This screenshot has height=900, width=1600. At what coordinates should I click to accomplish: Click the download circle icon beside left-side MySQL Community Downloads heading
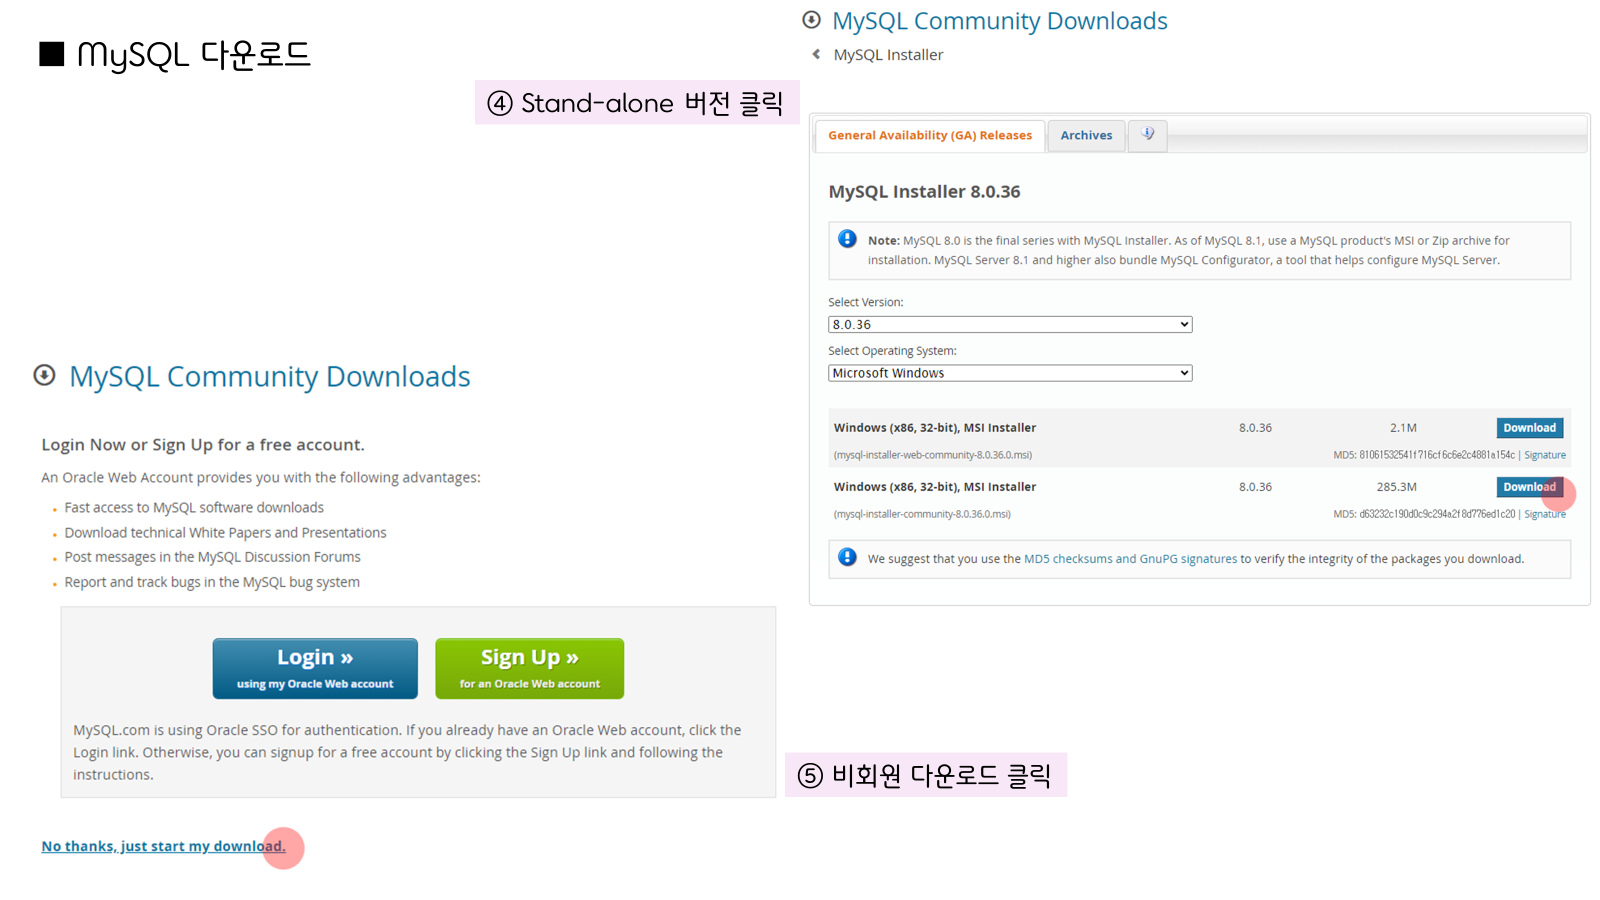[x=44, y=375]
